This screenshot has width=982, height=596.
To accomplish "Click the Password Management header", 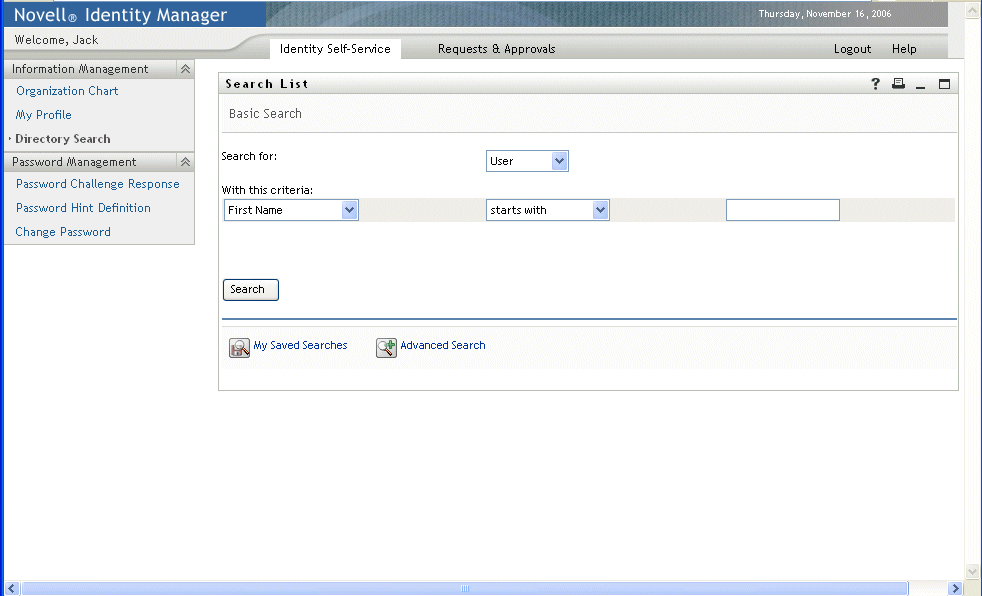I will coord(74,162).
